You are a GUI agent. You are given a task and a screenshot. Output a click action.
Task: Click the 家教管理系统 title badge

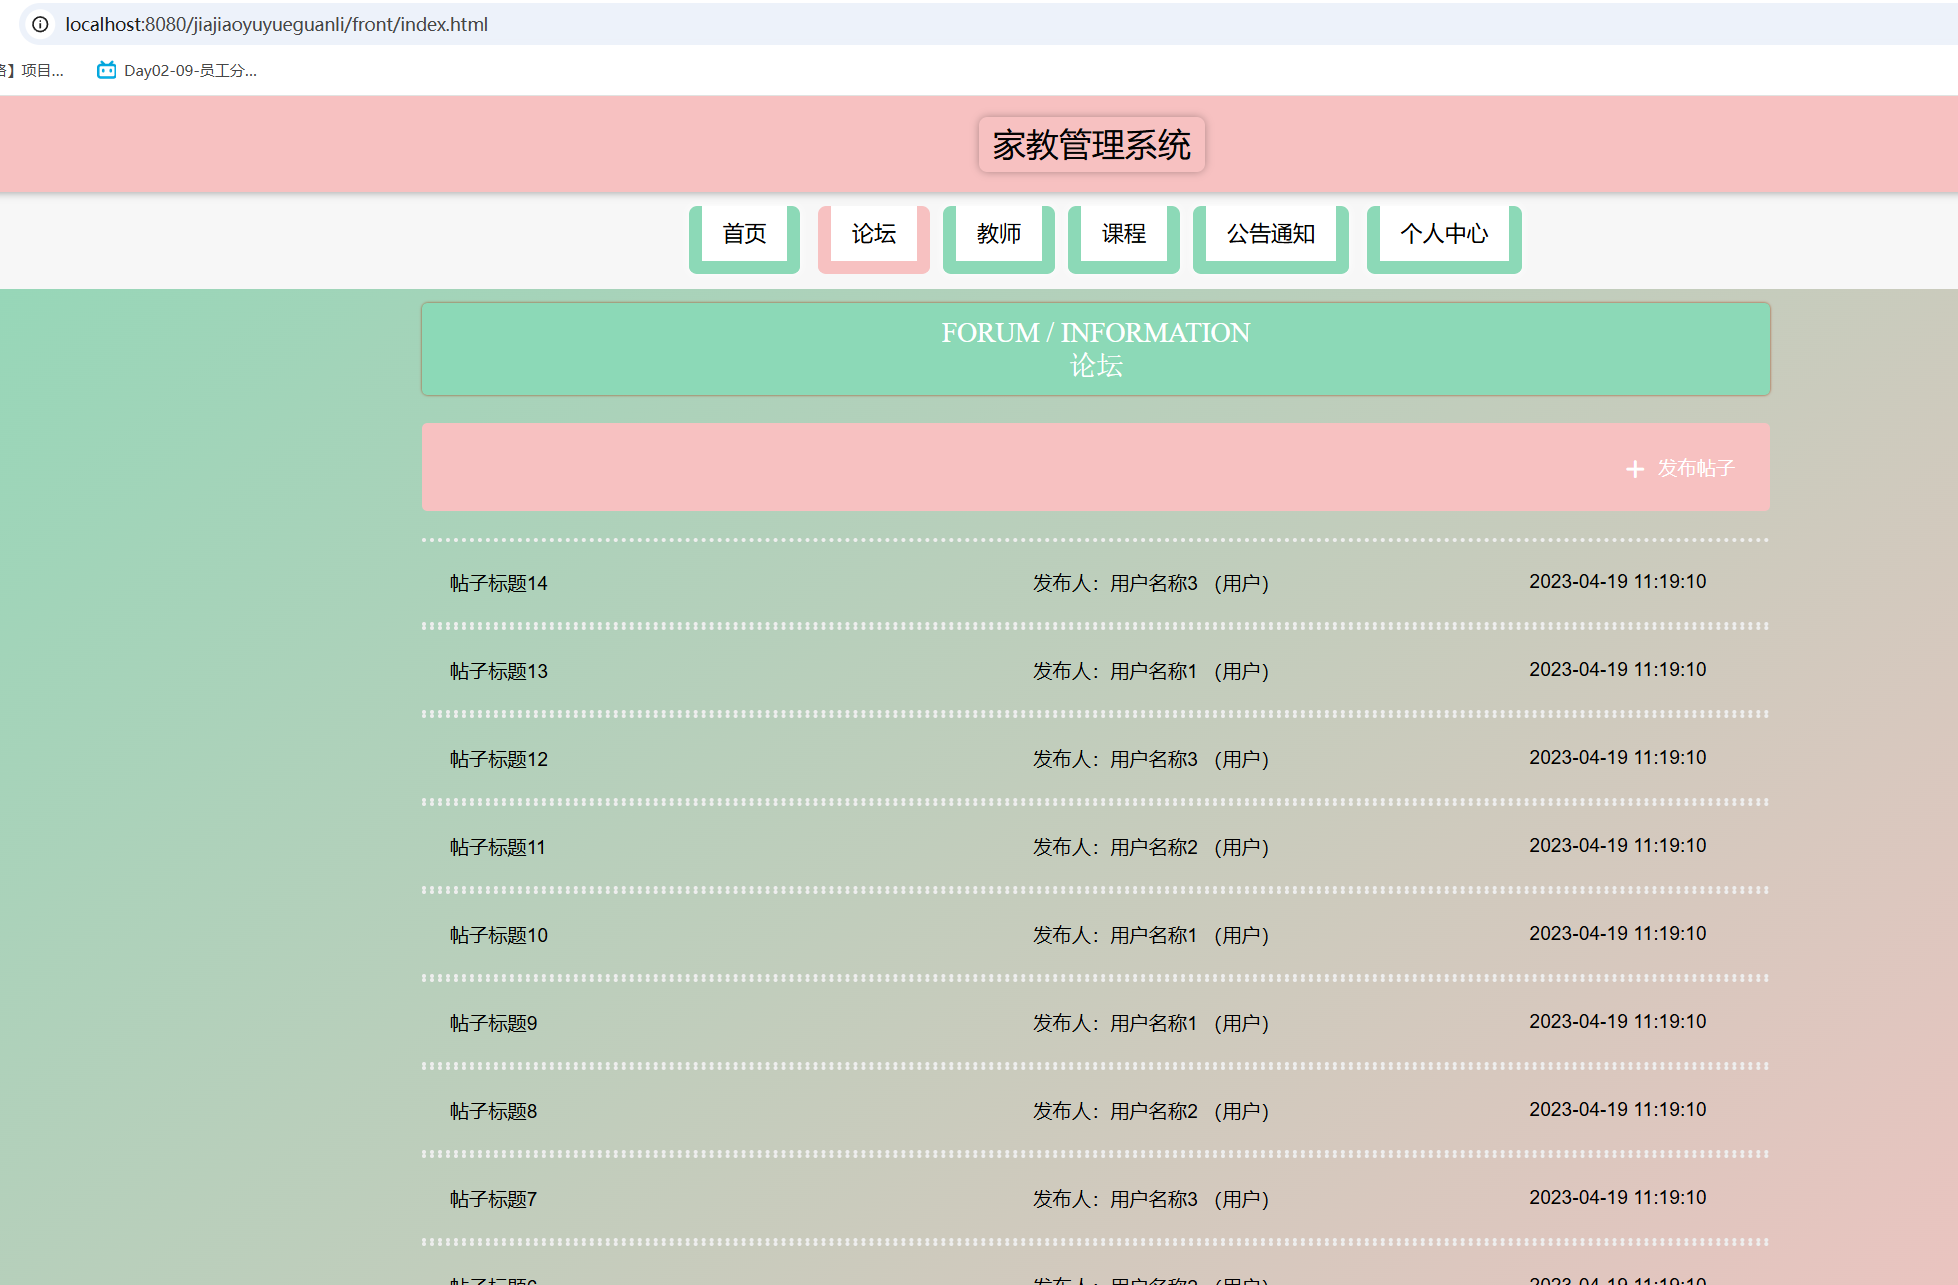point(1092,145)
